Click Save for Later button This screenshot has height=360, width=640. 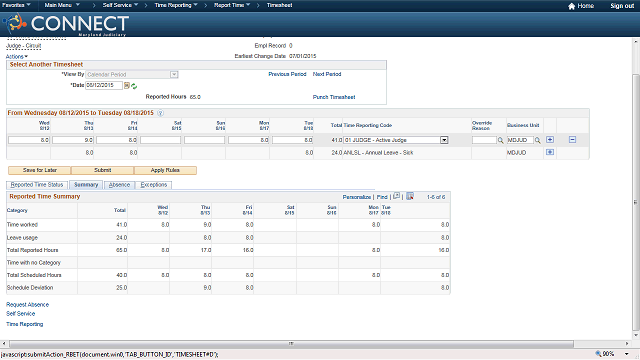click(x=40, y=170)
